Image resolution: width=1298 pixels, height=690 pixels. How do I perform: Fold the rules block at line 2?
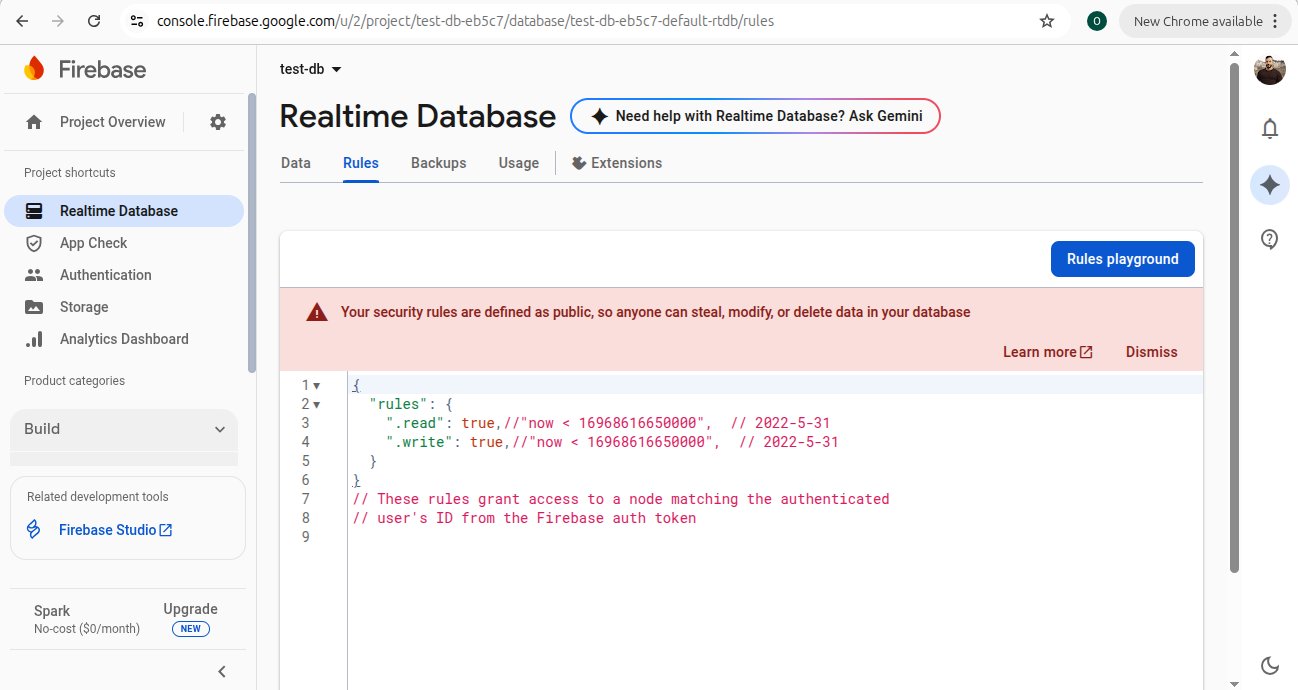click(317, 405)
